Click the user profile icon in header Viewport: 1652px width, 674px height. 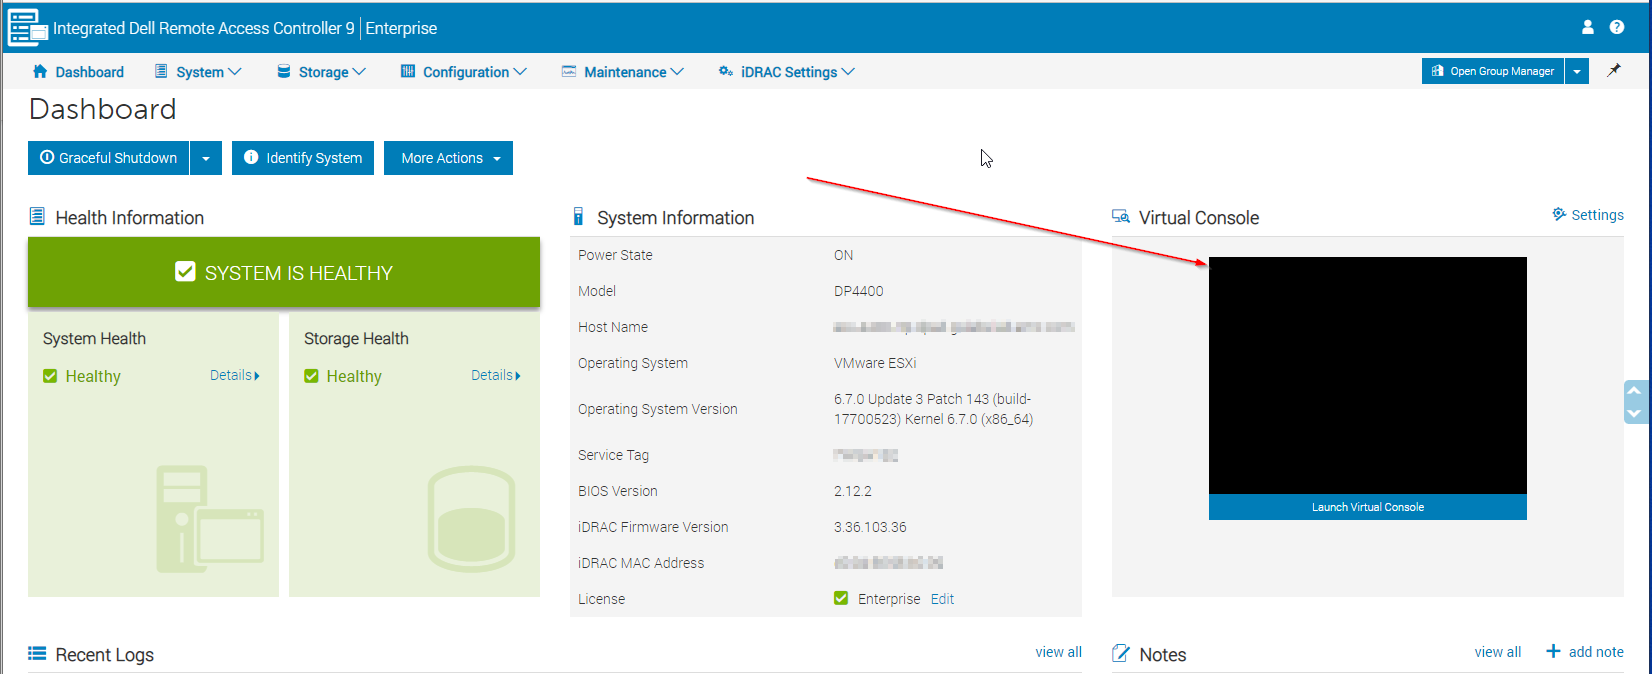(x=1587, y=27)
